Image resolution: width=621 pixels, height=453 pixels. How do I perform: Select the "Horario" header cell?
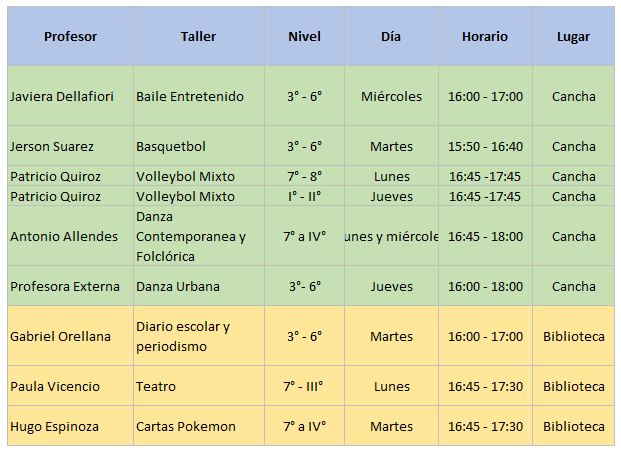[x=484, y=37]
